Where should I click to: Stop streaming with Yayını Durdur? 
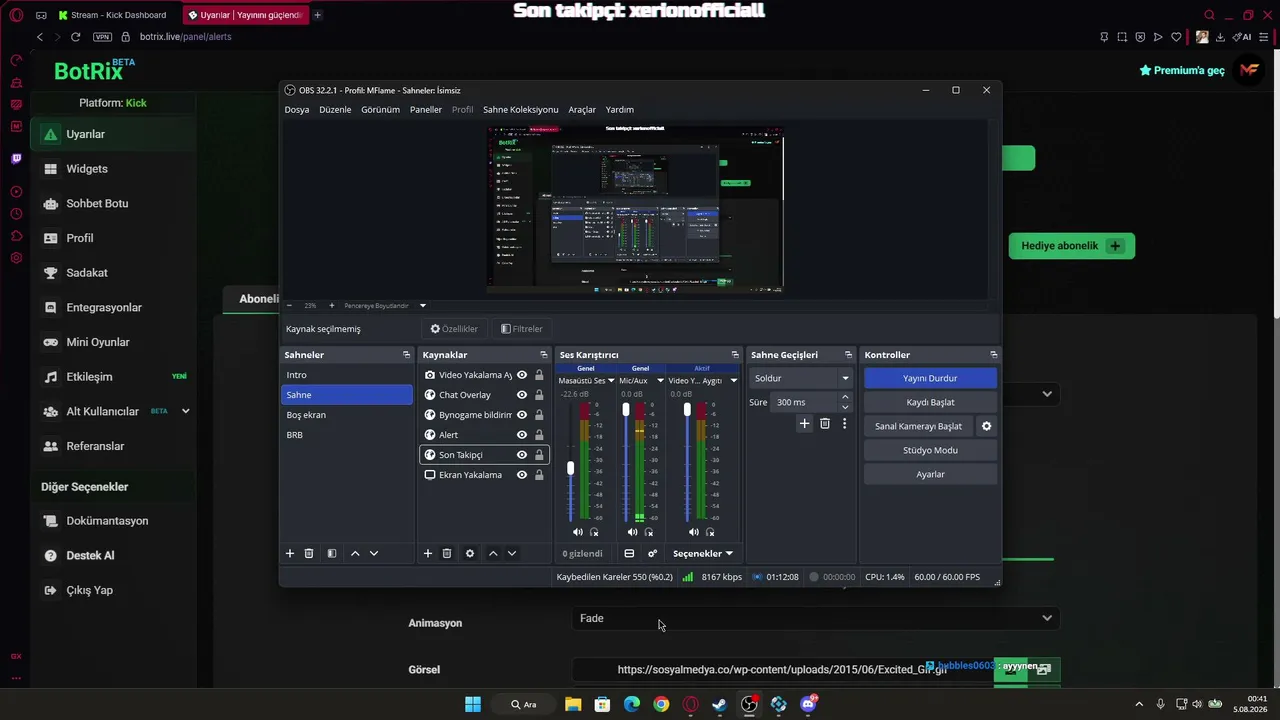[x=930, y=378]
